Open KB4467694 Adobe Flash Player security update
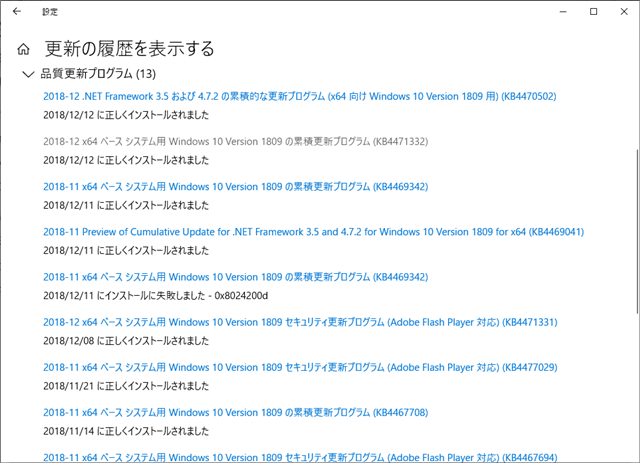 [300, 457]
